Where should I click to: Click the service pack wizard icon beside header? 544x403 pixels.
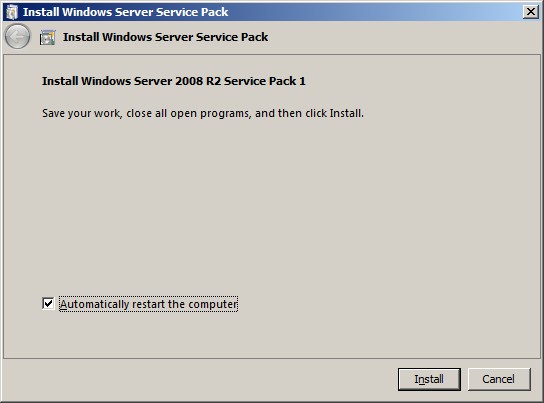point(48,37)
